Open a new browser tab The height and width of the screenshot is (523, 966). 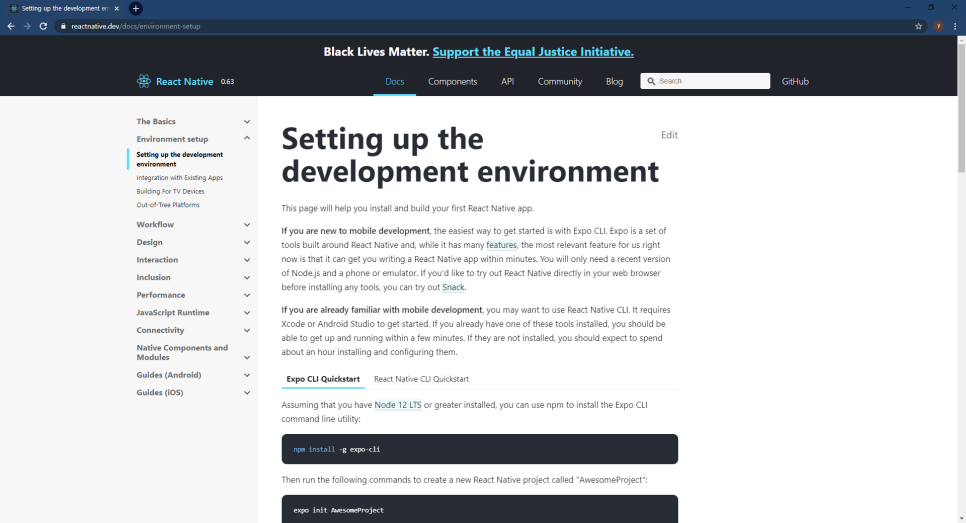pyautogui.click(x=136, y=8)
